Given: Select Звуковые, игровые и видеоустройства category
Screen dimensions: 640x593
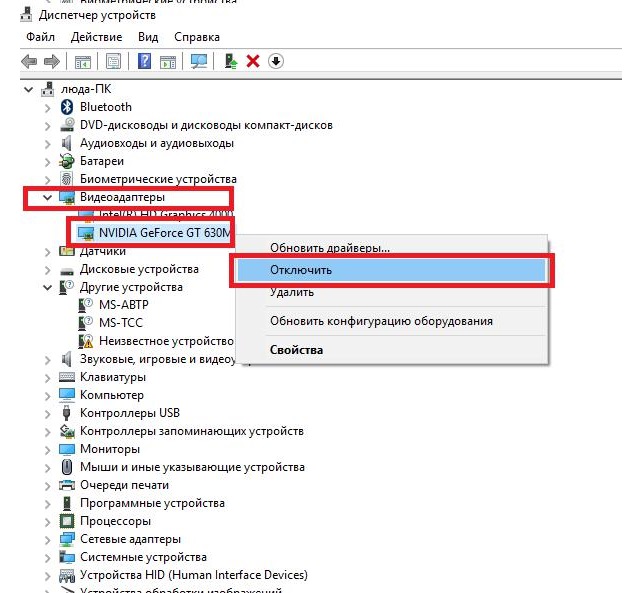Looking at the screenshot, I should pyautogui.click(x=158, y=359).
